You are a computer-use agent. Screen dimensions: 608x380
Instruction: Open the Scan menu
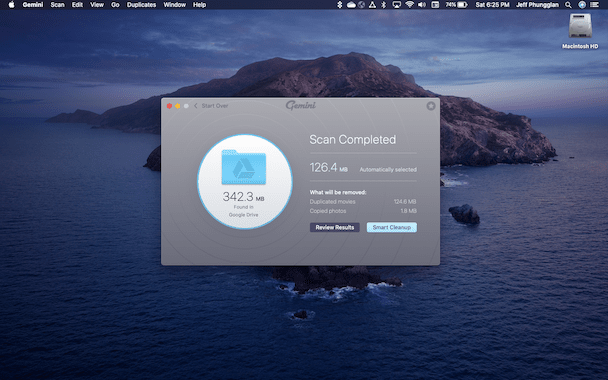click(x=57, y=5)
